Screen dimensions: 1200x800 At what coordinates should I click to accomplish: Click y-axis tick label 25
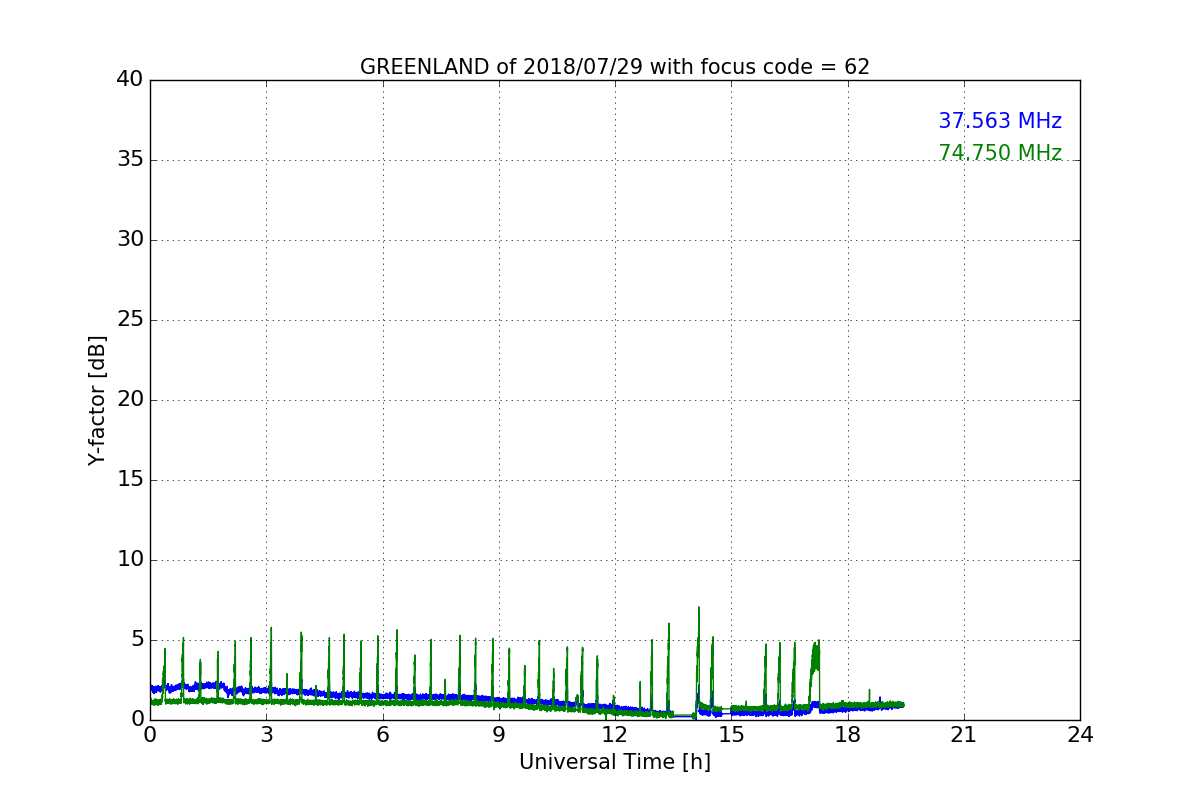[130, 320]
